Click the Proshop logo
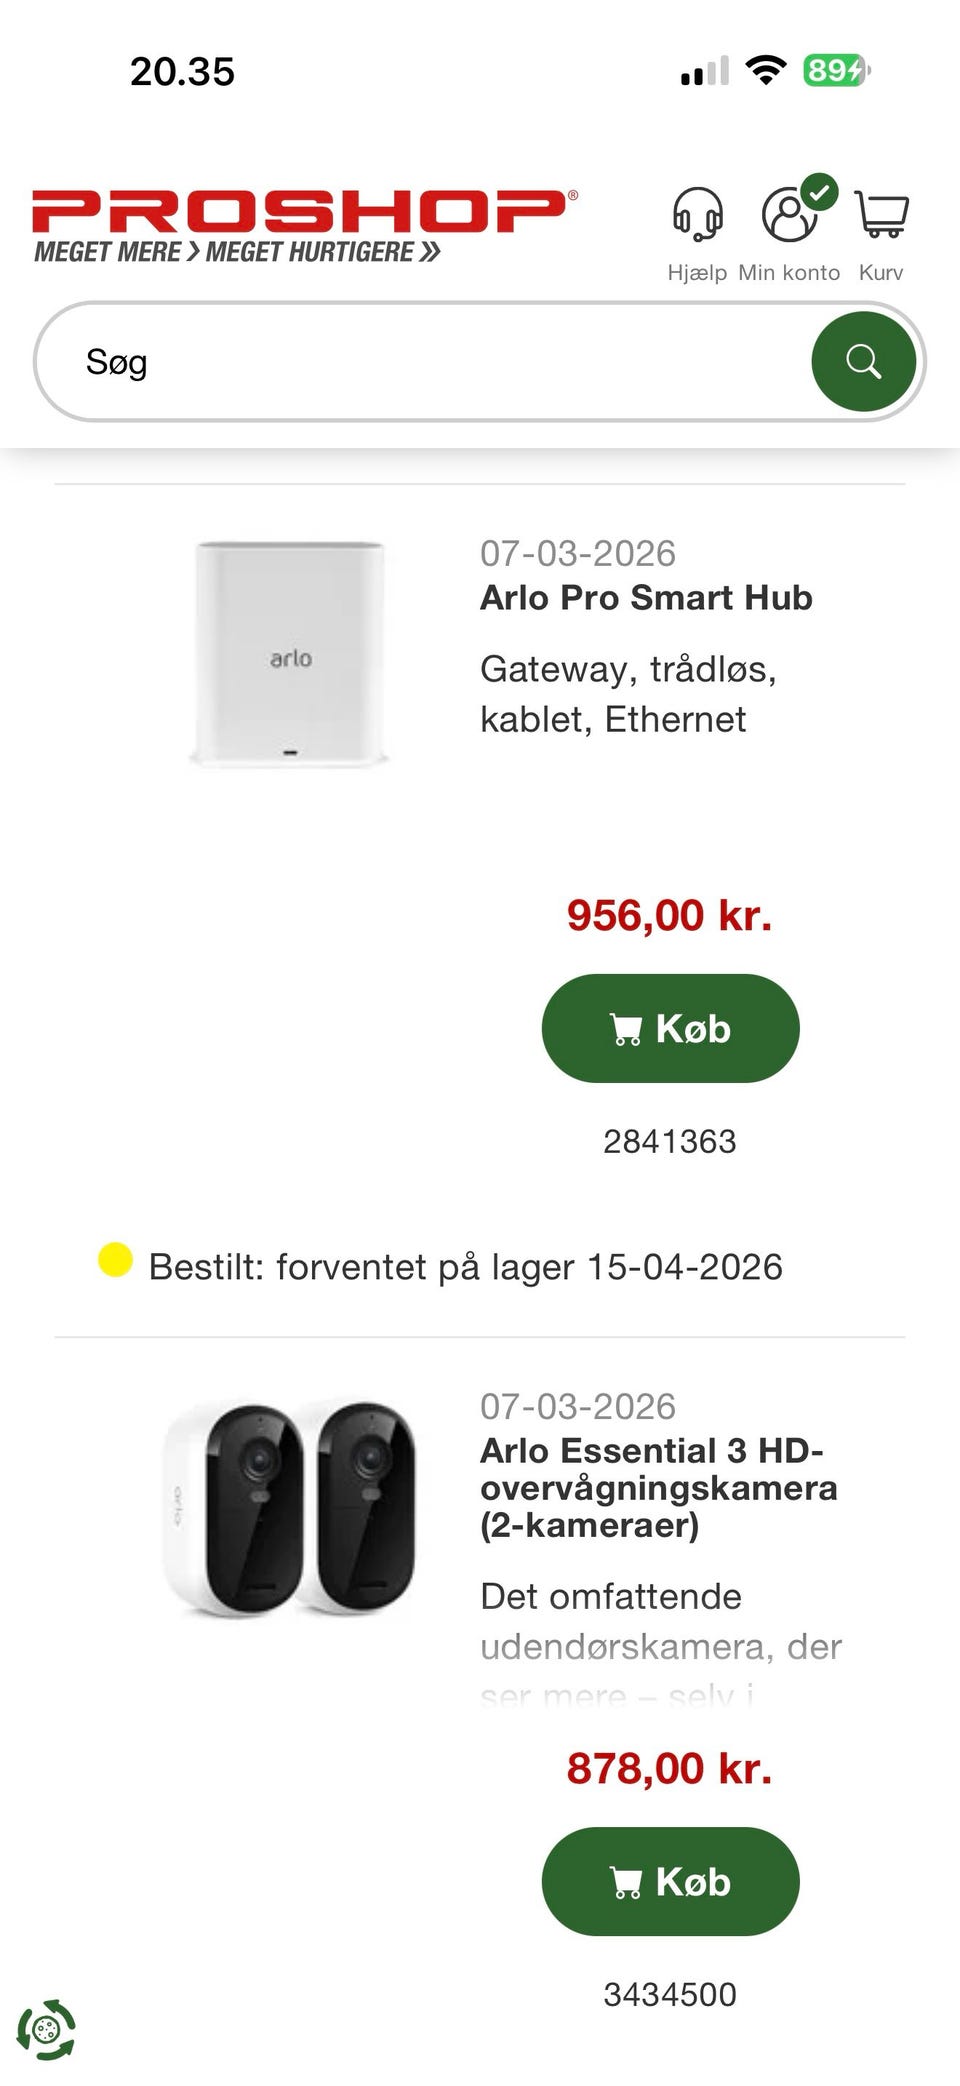This screenshot has height=2086, width=960. click(x=304, y=225)
